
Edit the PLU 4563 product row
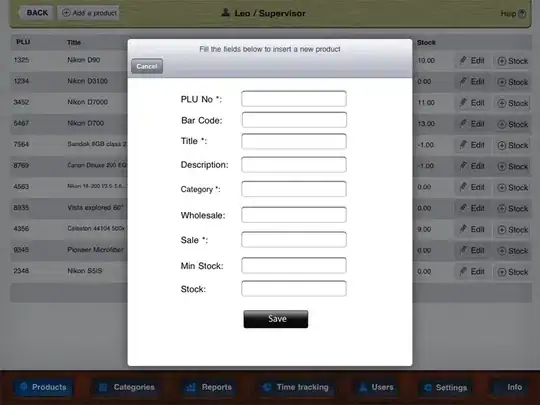[472, 187]
